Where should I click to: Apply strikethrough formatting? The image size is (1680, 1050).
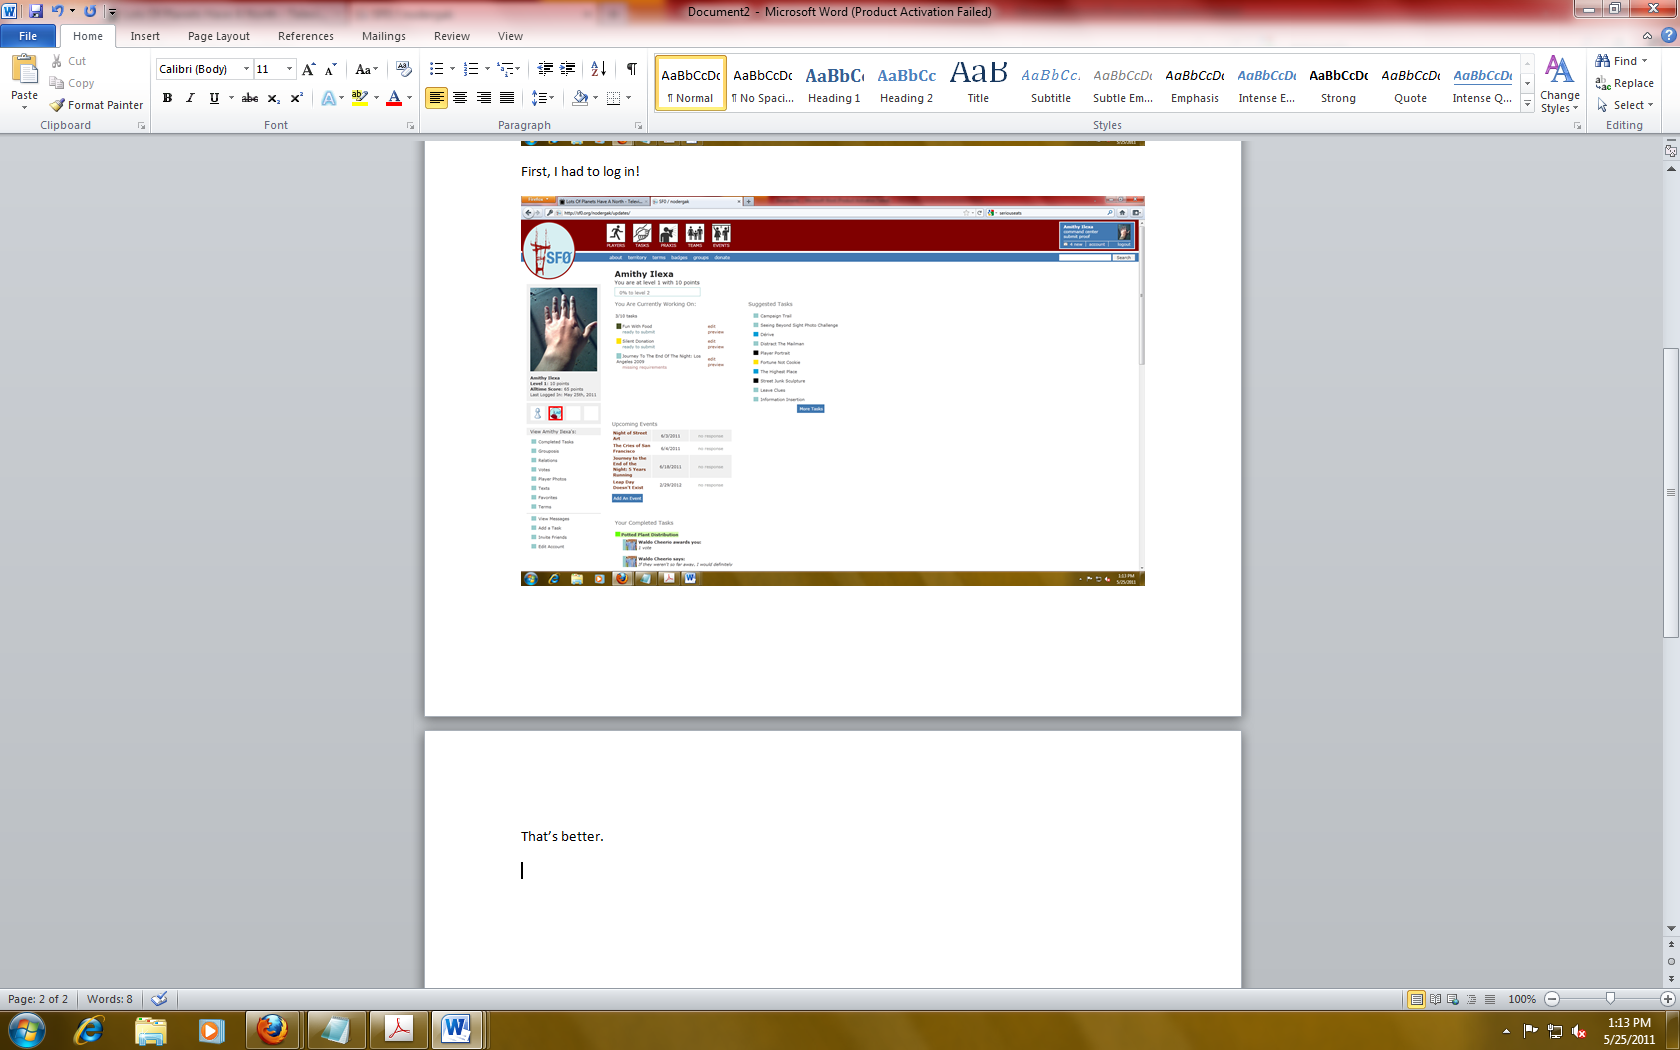pos(250,98)
